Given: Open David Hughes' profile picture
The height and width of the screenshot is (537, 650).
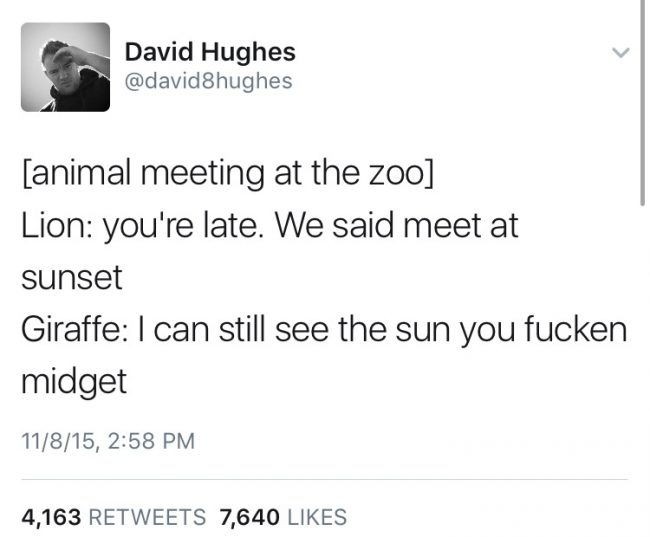Looking at the screenshot, I should pyautogui.click(x=65, y=67).
